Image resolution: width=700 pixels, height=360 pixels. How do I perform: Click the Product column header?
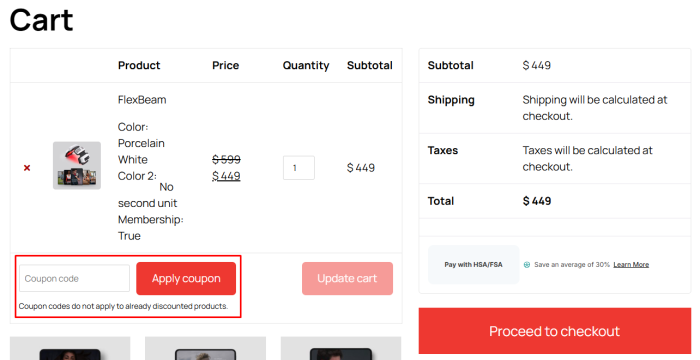(x=139, y=65)
